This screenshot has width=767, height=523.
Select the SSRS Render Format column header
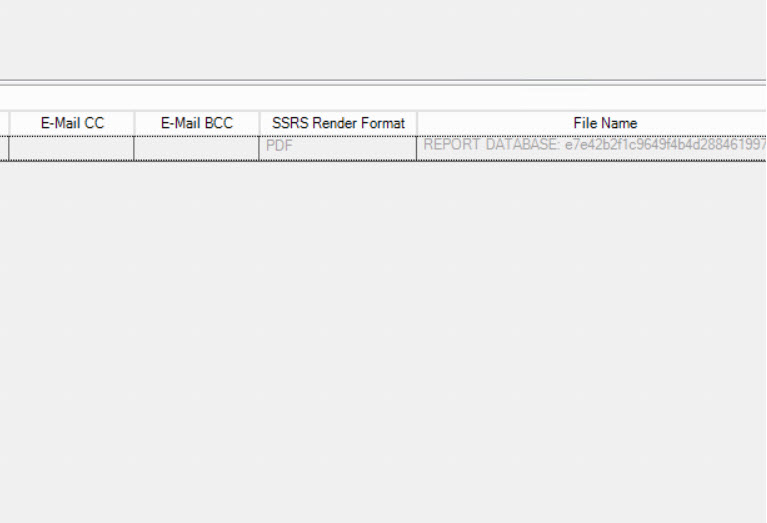tap(338, 123)
